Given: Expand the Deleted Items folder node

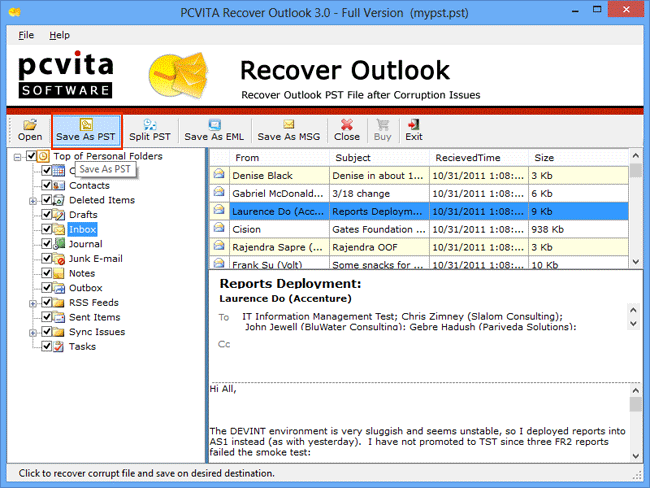Looking at the screenshot, I should (x=33, y=201).
